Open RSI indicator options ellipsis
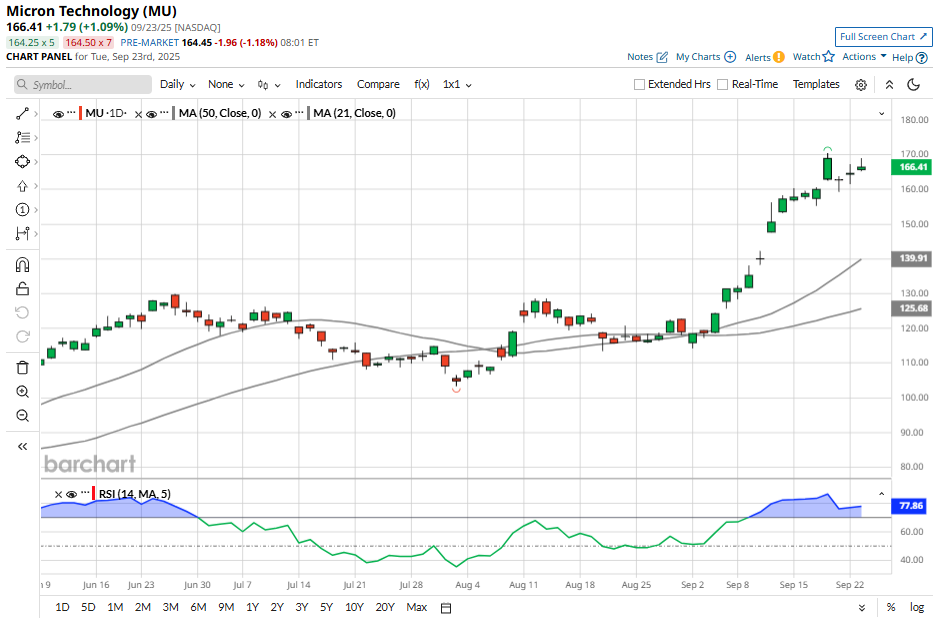Screen dimensions: 942x618 point(85,492)
